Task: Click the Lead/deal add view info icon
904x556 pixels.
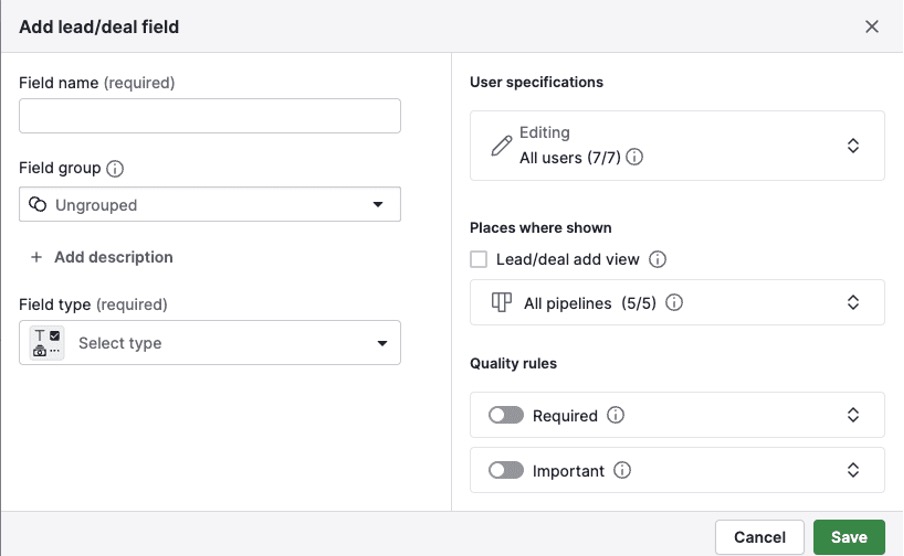Action: [658, 260]
